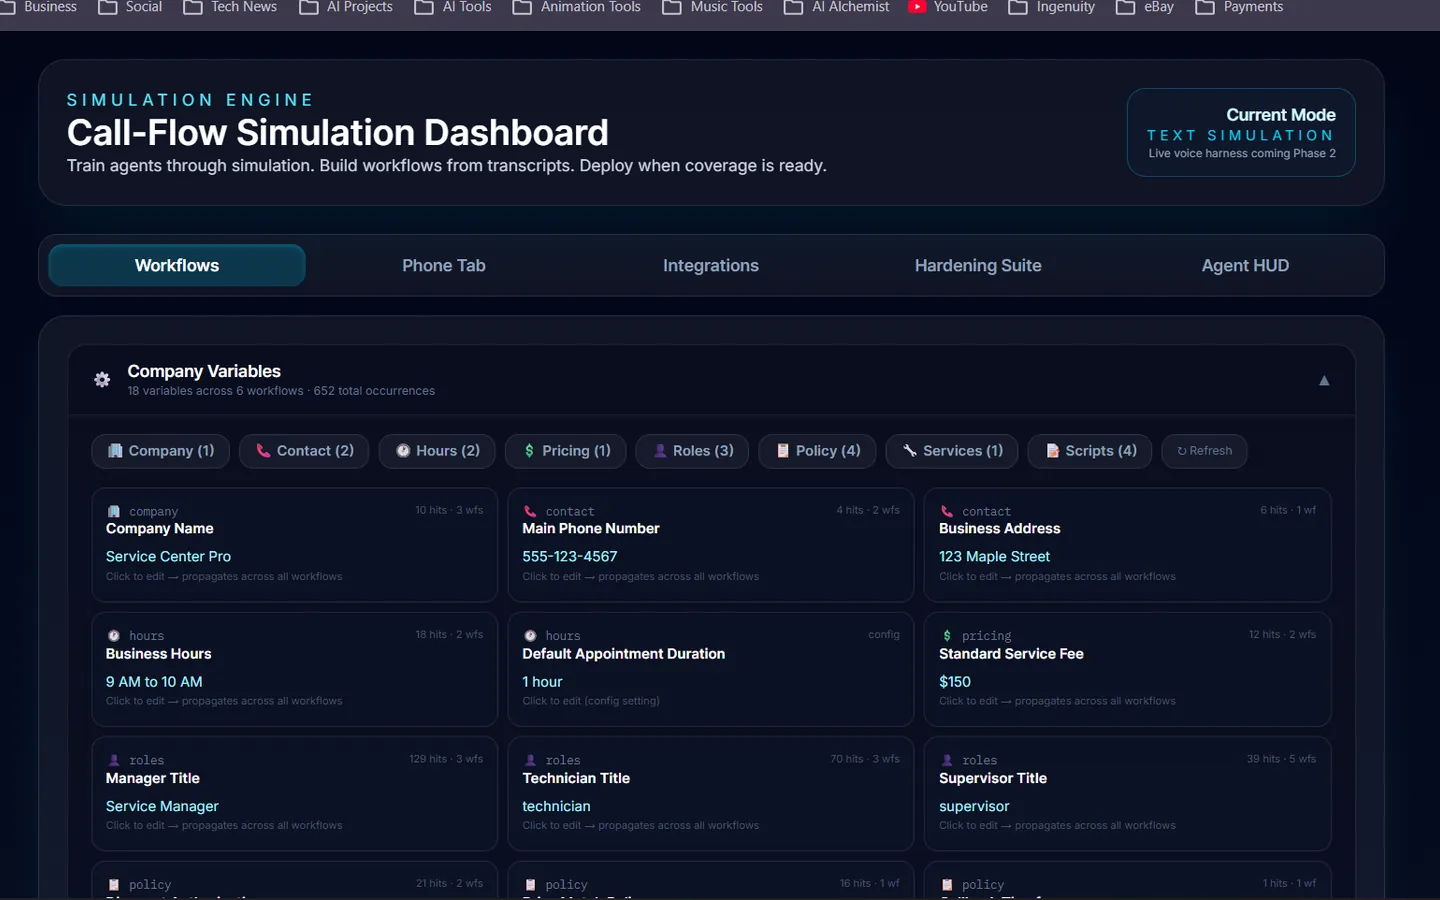Open YouTube bookmark in bookmarks bar

pos(948,7)
